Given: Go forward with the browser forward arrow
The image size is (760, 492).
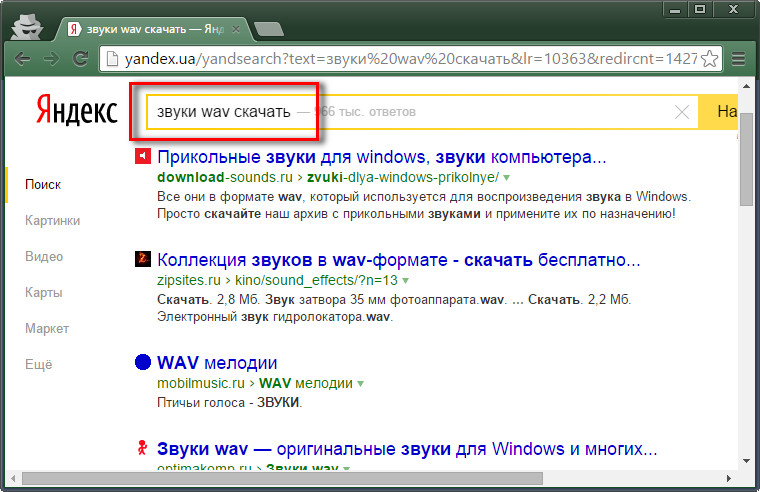Looking at the screenshot, I should (51, 59).
